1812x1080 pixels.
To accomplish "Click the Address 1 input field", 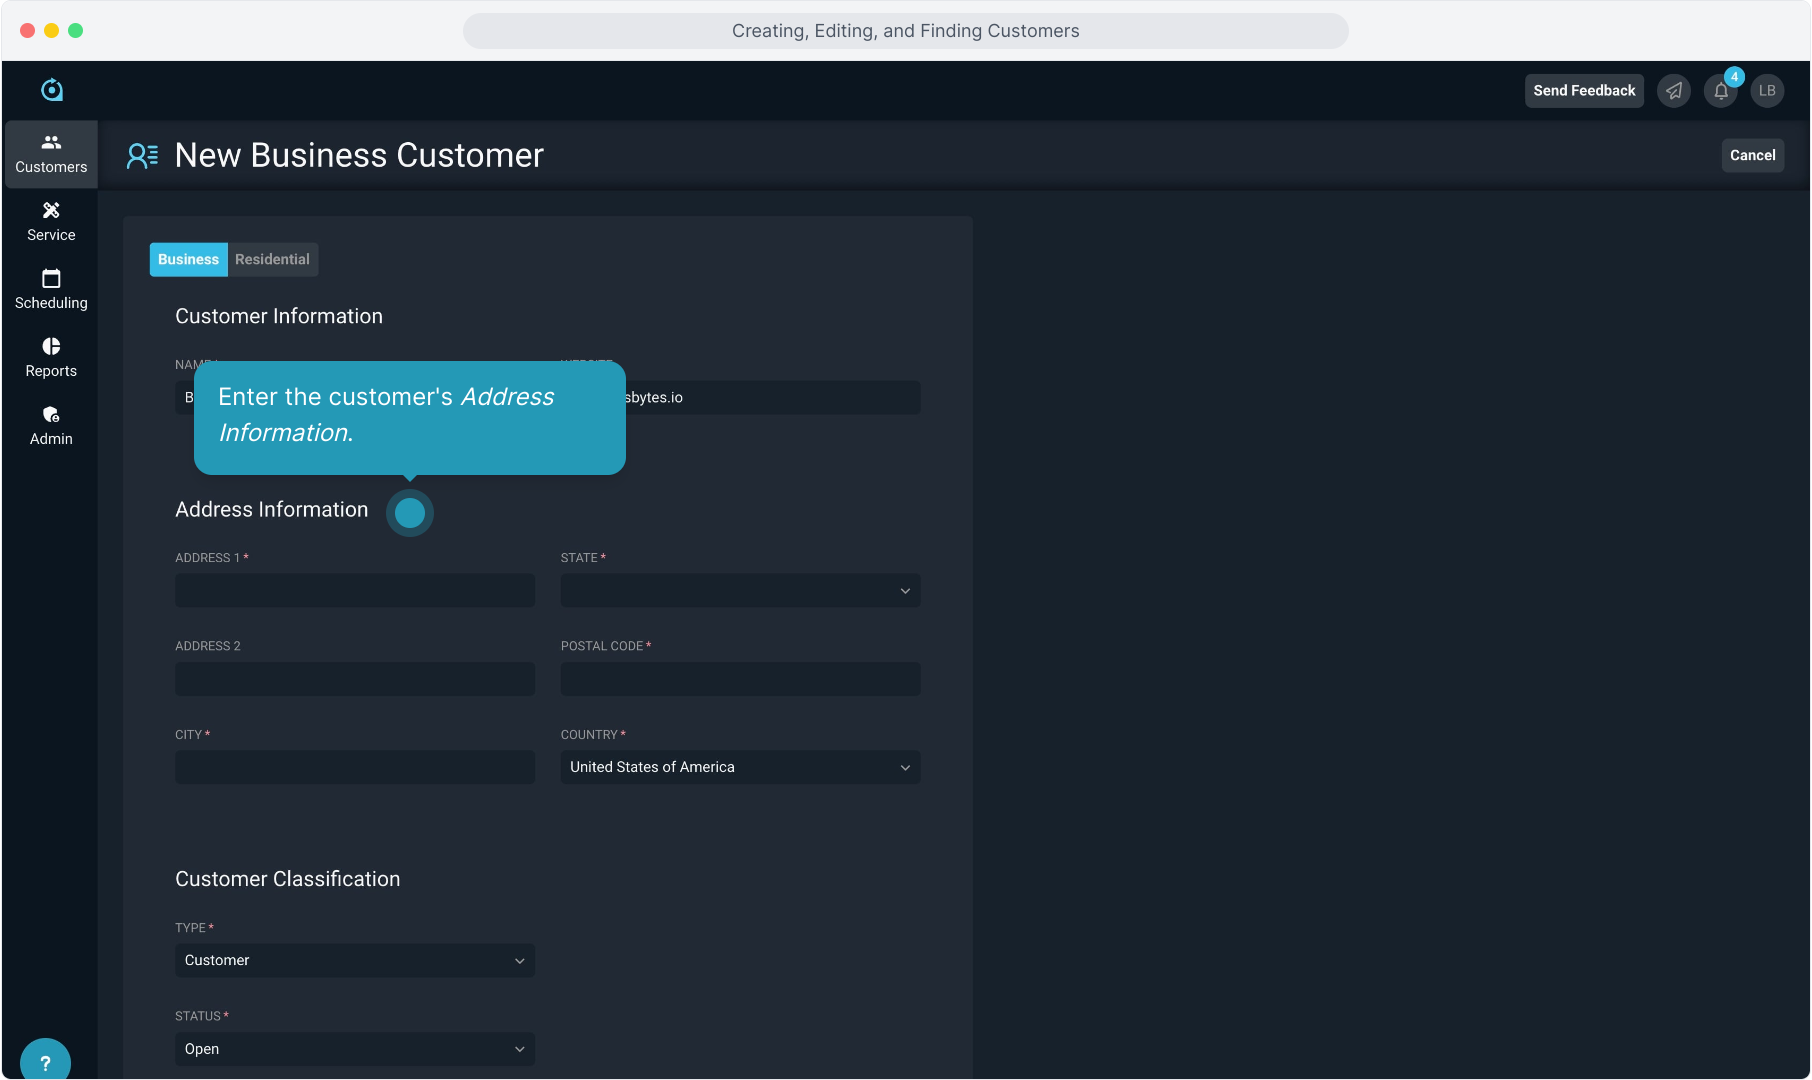I will (x=354, y=591).
